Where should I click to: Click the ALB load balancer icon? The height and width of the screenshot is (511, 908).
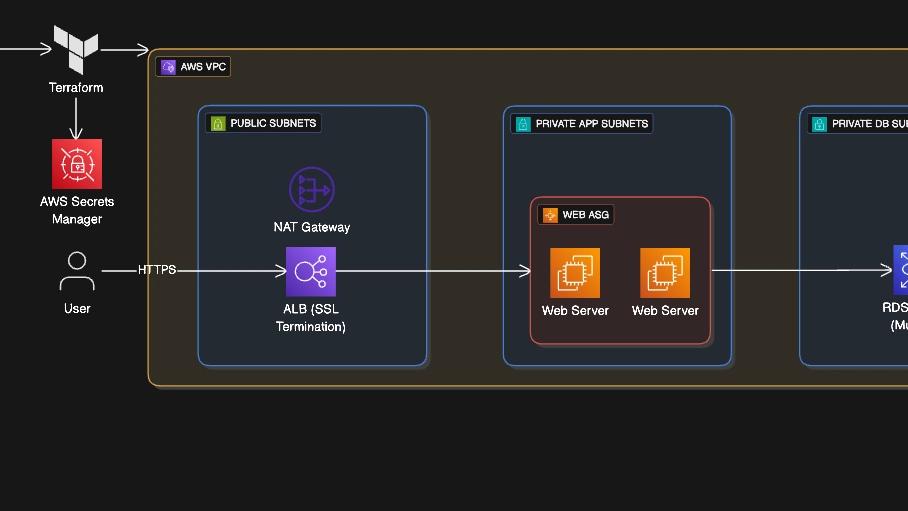point(311,271)
